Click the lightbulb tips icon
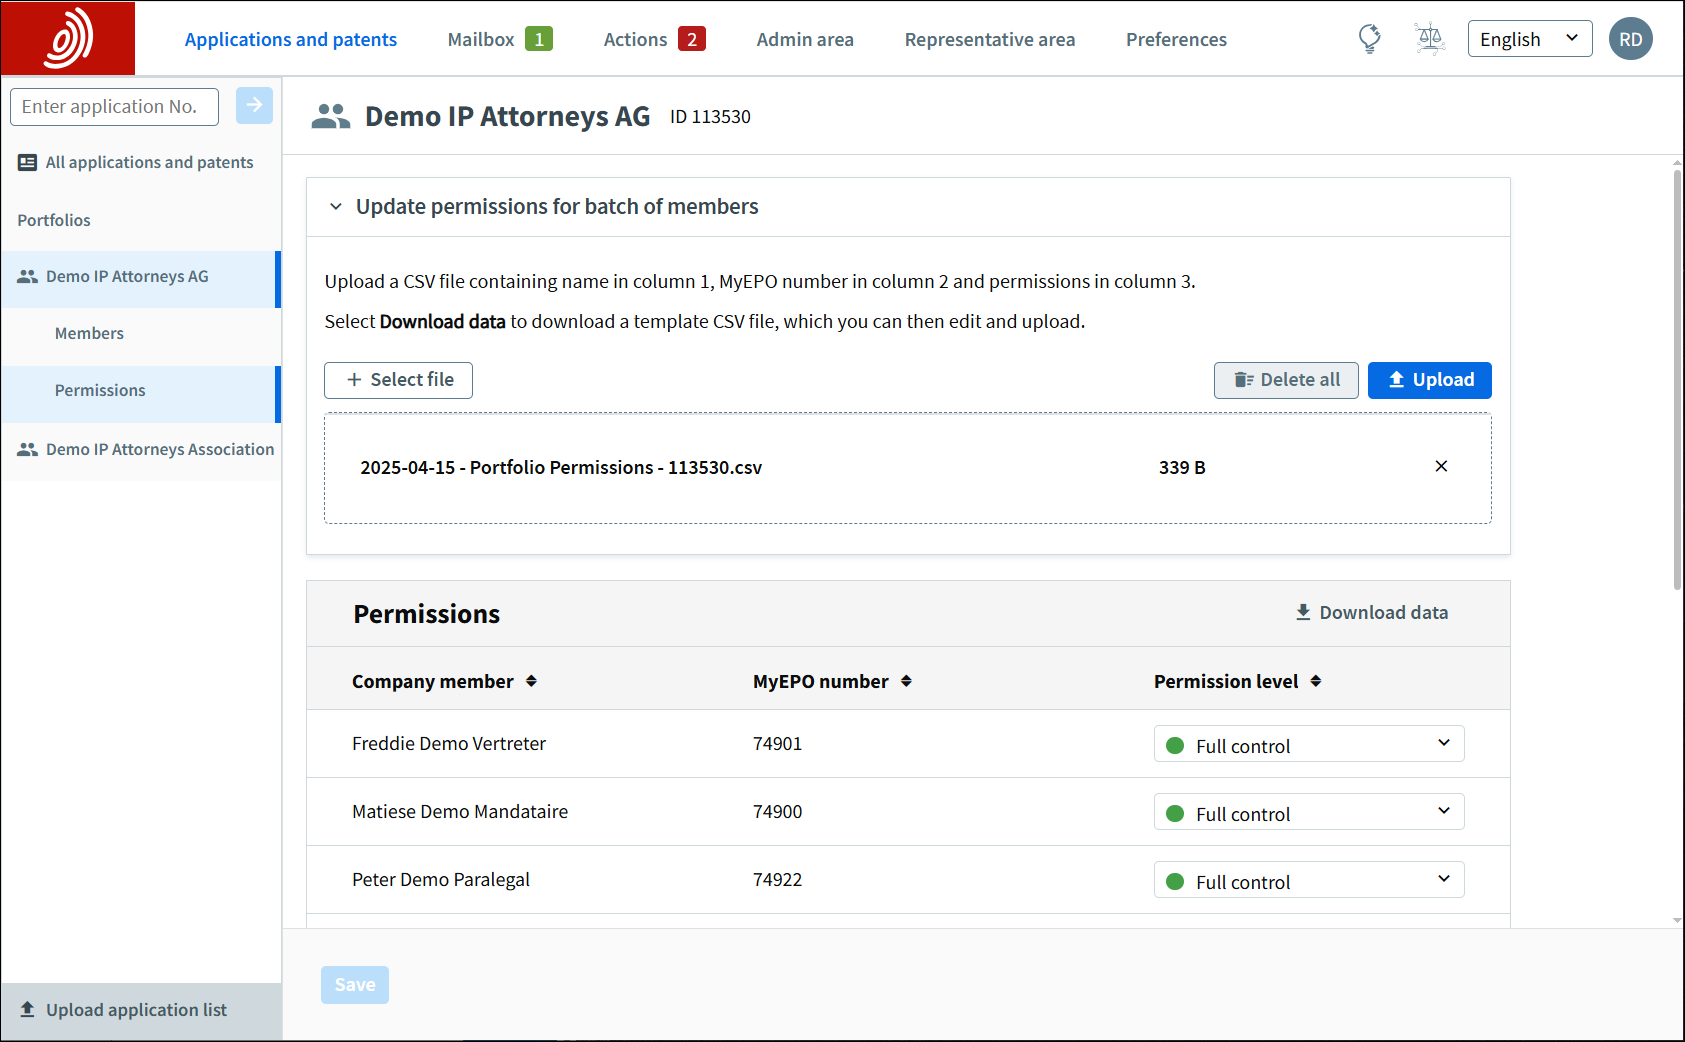The height and width of the screenshot is (1042, 1685). click(1369, 39)
